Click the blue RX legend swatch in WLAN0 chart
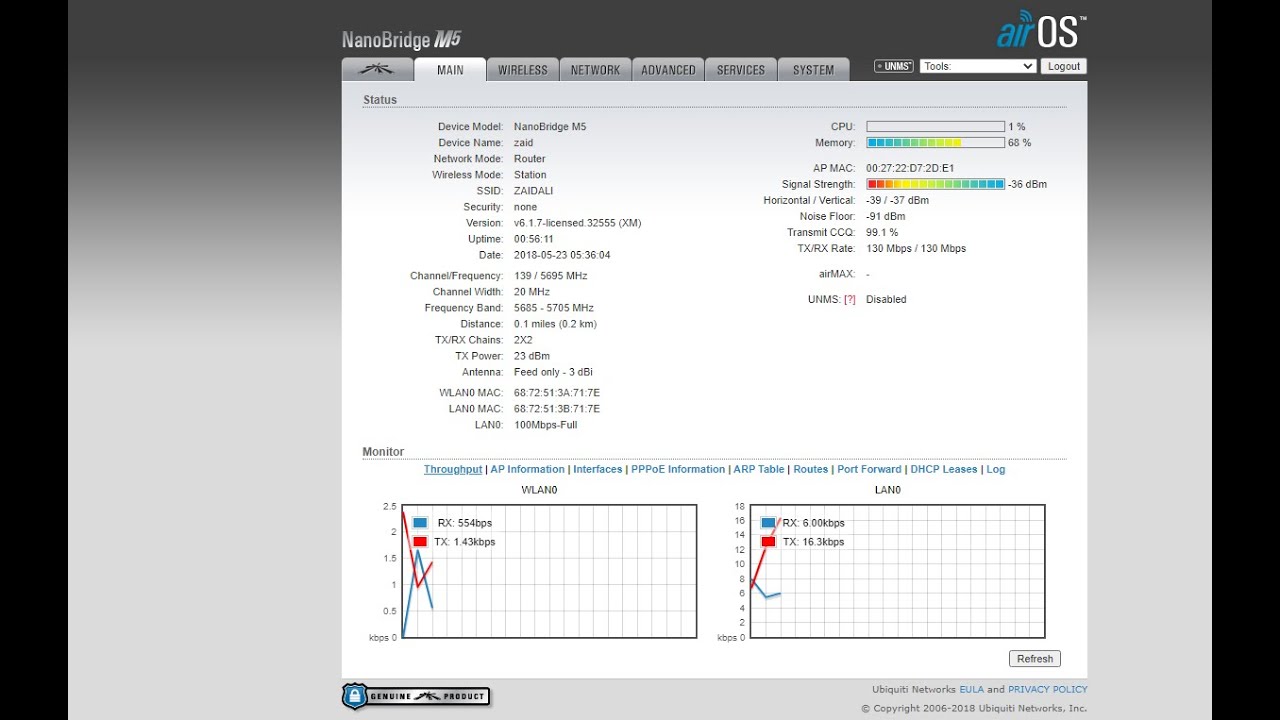1280x720 pixels. [420, 523]
